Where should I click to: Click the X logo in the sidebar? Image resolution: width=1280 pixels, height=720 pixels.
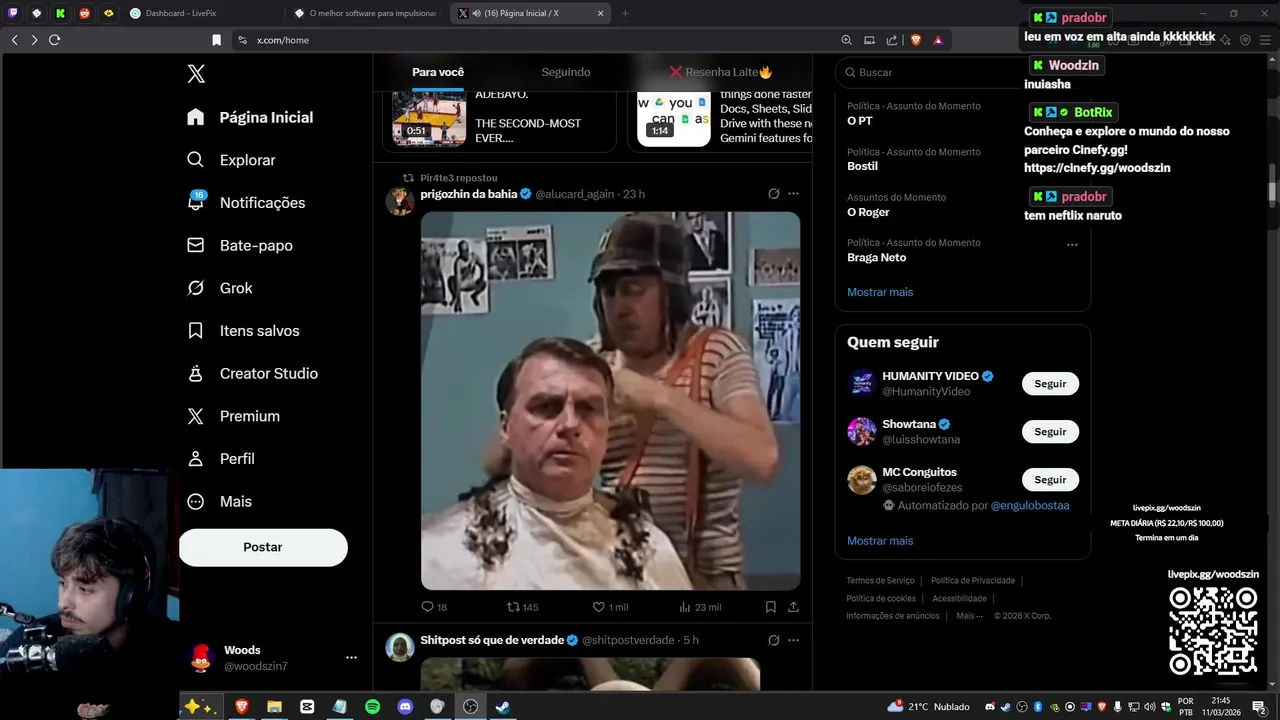(196, 73)
